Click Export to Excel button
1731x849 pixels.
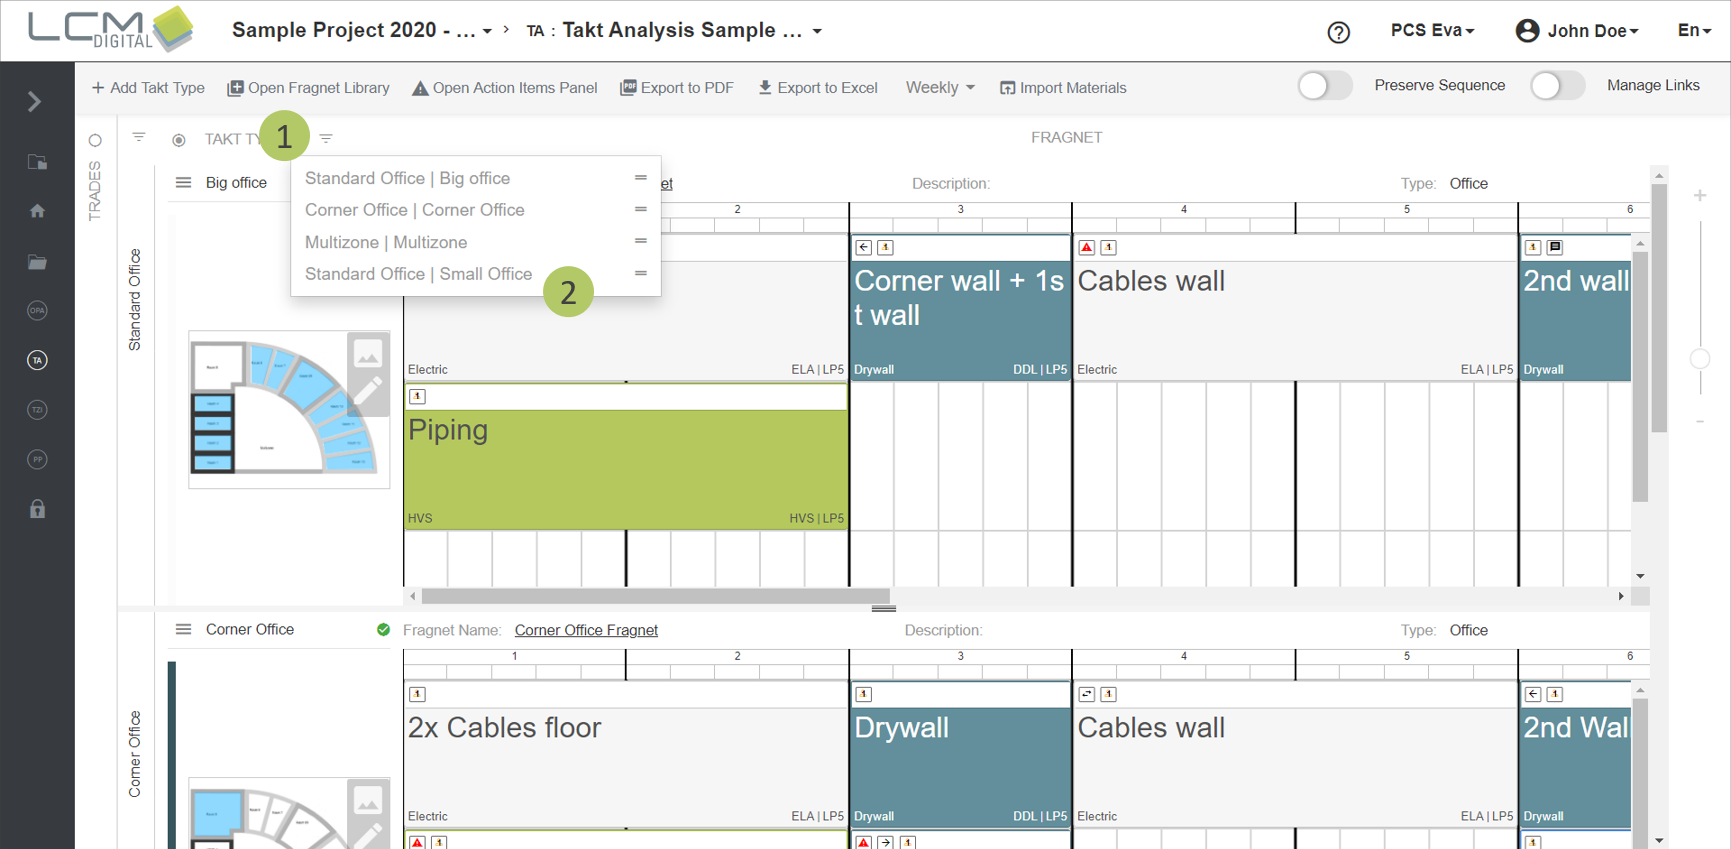tap(817, 88)
